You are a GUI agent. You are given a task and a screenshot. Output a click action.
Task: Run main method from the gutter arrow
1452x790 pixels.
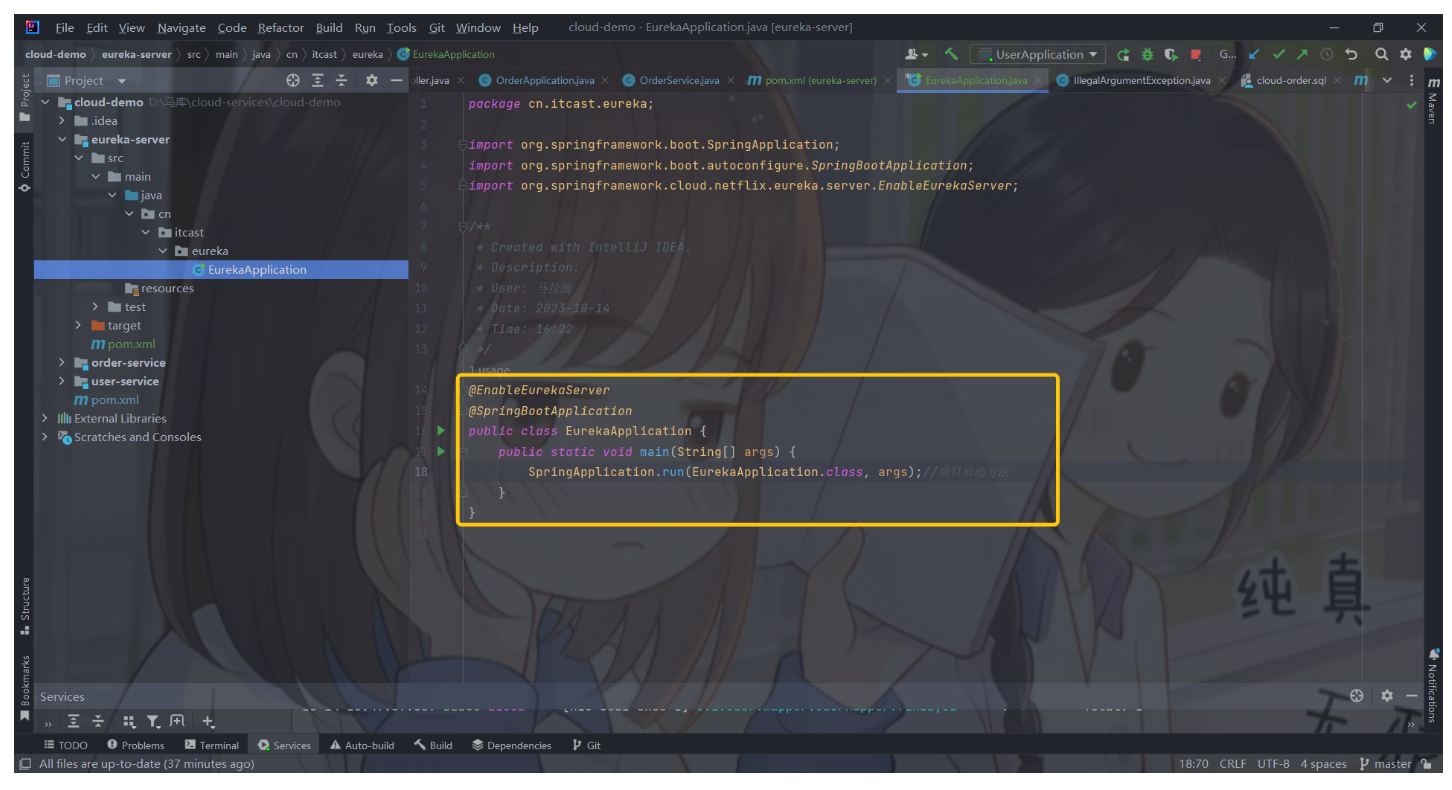pos(441,451)
